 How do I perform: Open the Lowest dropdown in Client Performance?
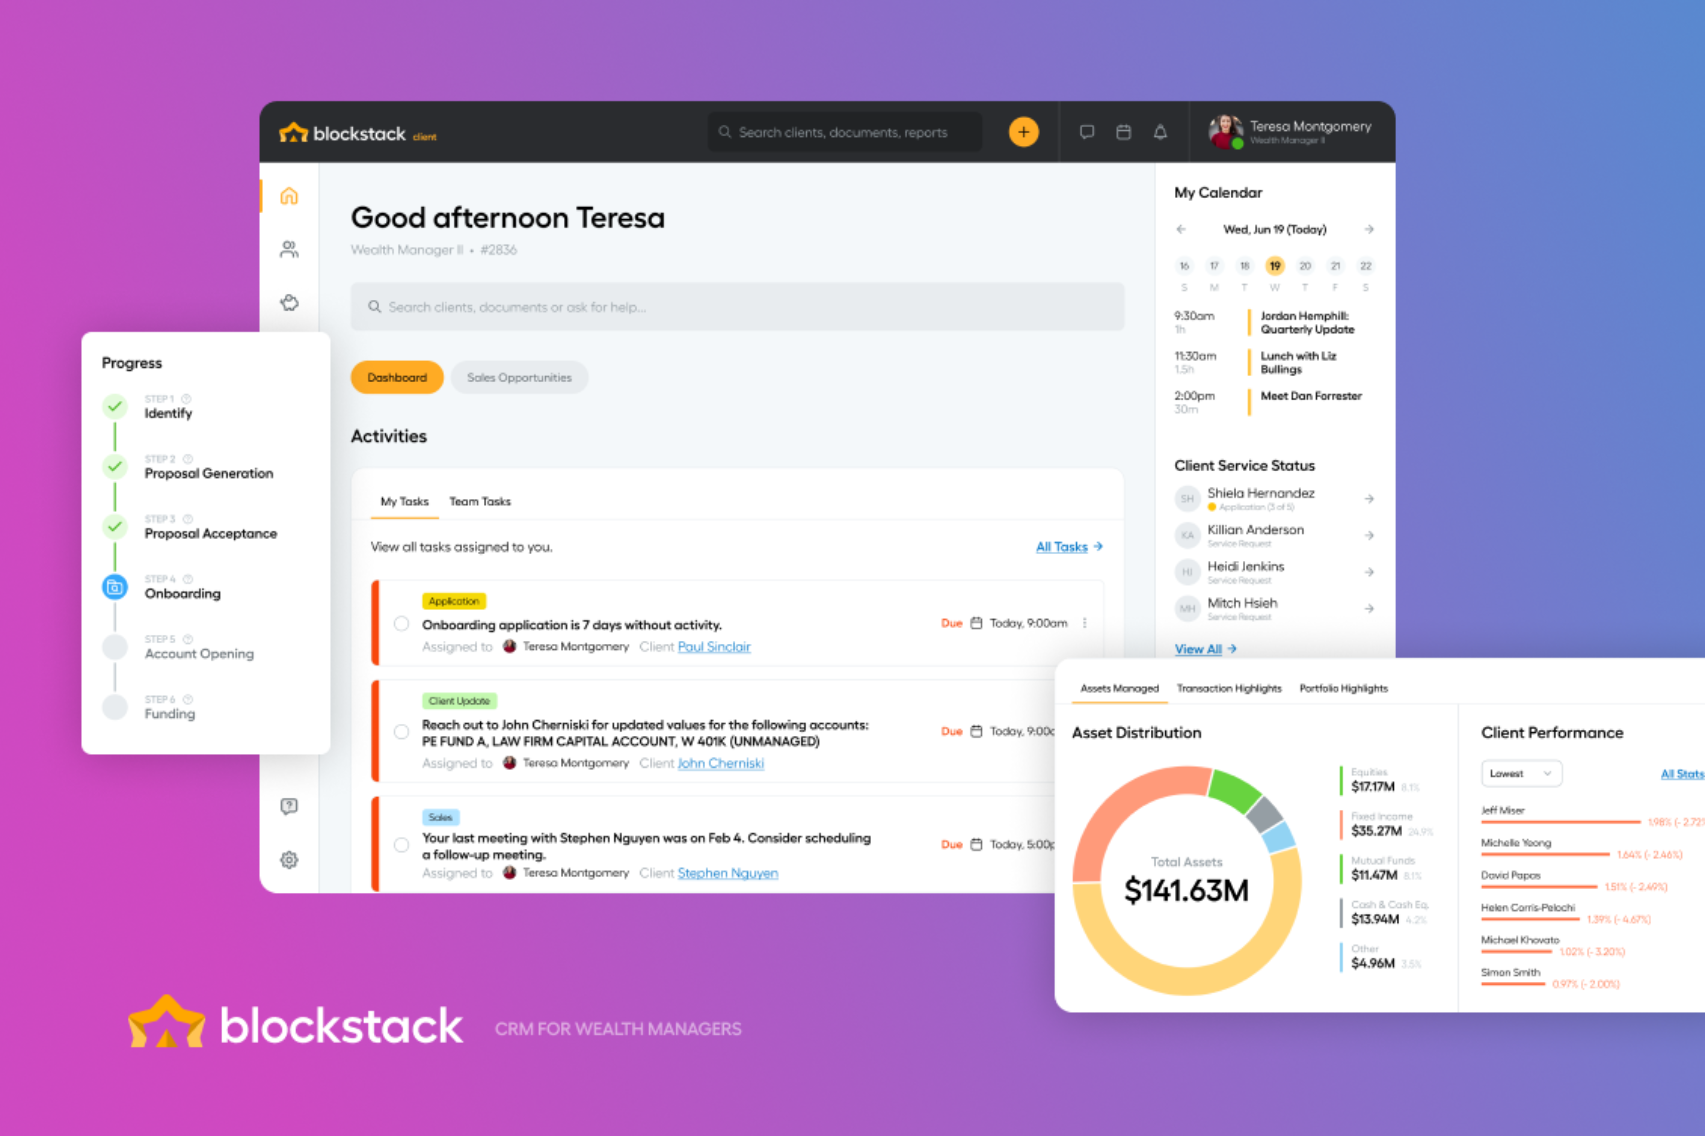pos(1521,773)
